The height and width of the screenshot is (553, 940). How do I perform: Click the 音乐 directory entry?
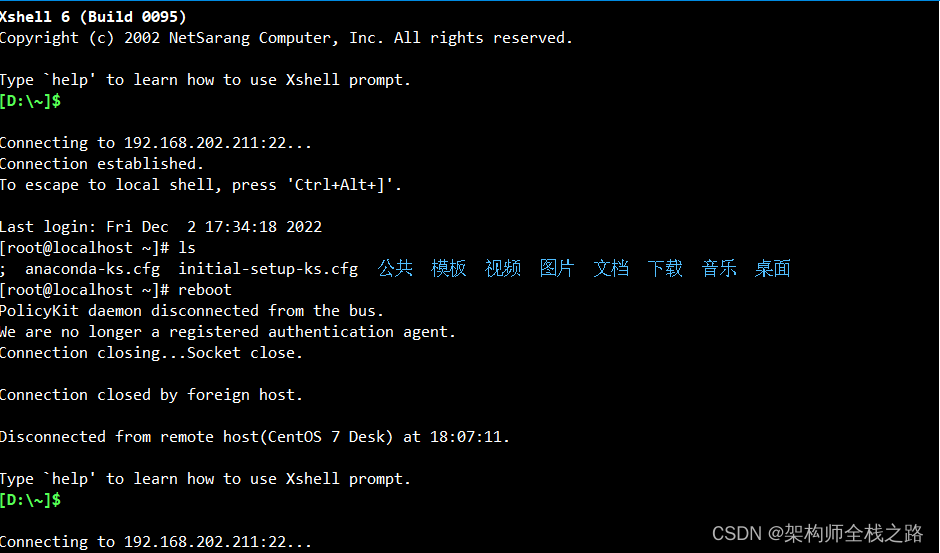(719, 268)
